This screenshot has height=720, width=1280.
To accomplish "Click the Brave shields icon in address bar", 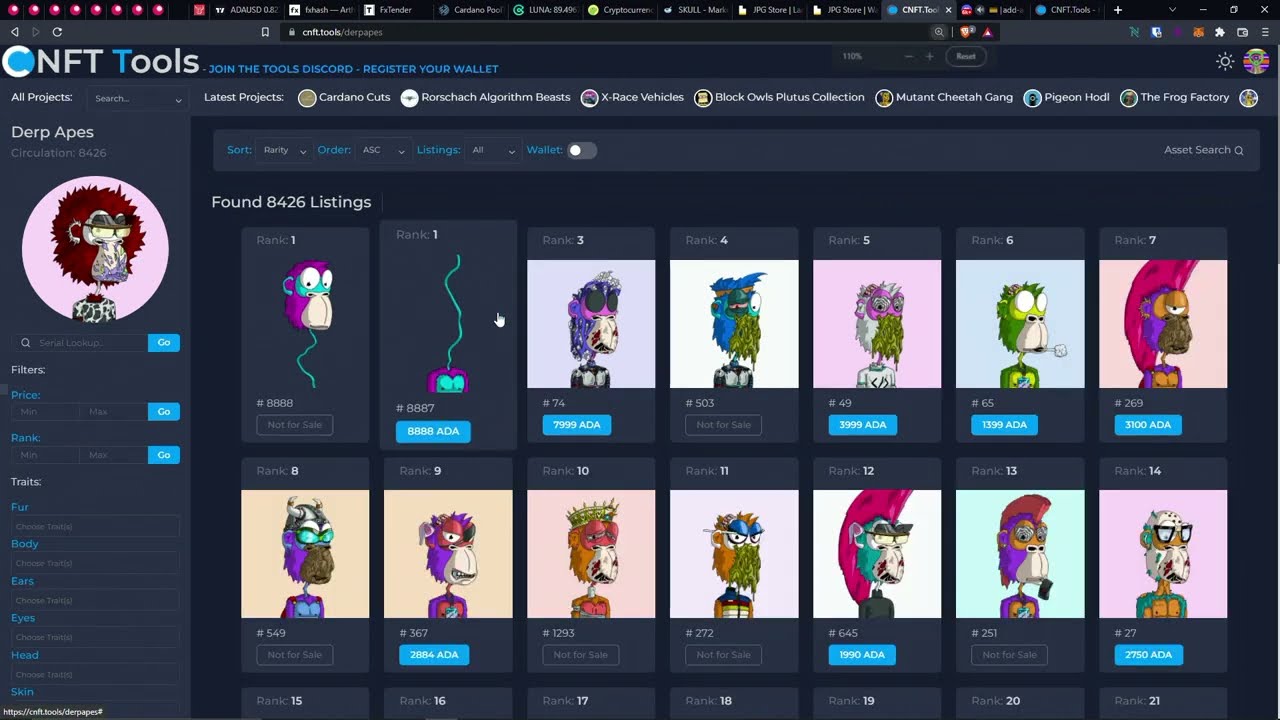I will click(967, 32).
